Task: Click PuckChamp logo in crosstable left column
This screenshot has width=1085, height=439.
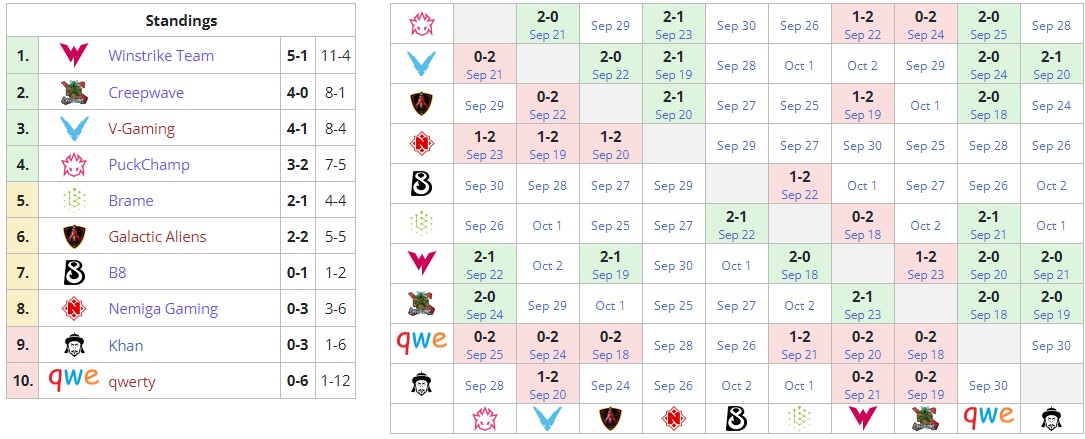Action: pos(421,25)
